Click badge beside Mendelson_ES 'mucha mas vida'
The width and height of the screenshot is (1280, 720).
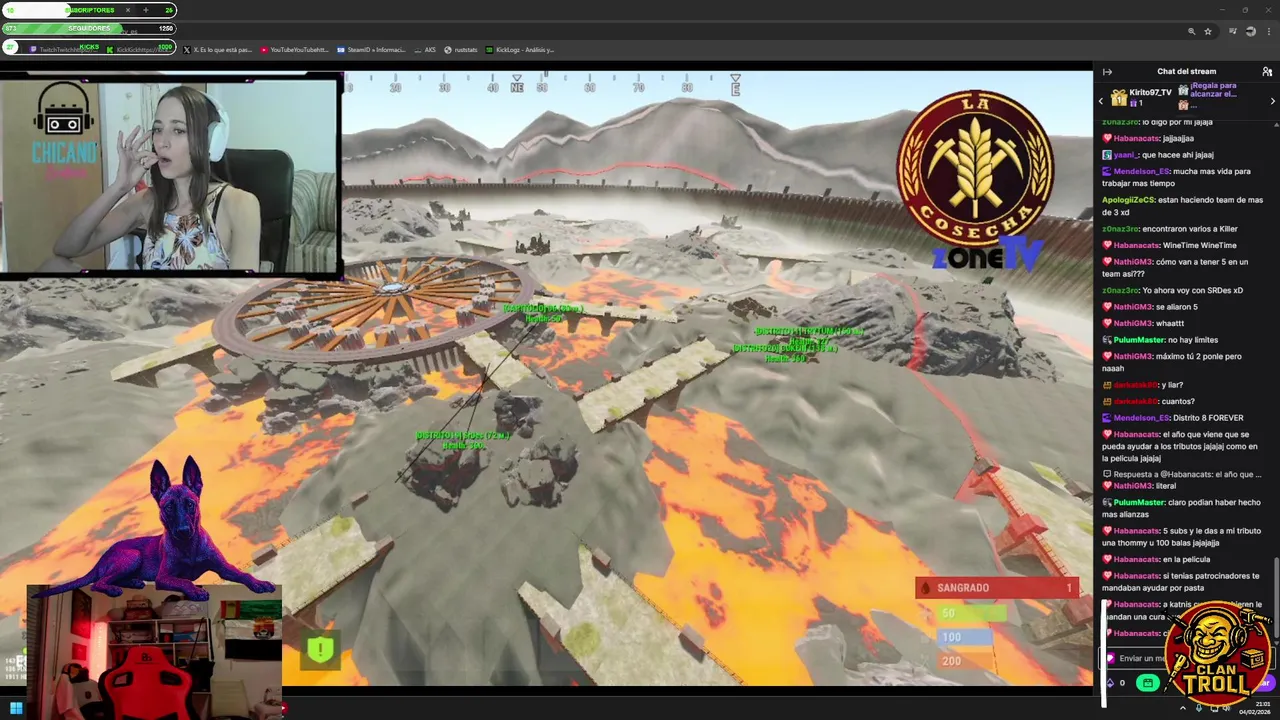(x=1107, y=172)
